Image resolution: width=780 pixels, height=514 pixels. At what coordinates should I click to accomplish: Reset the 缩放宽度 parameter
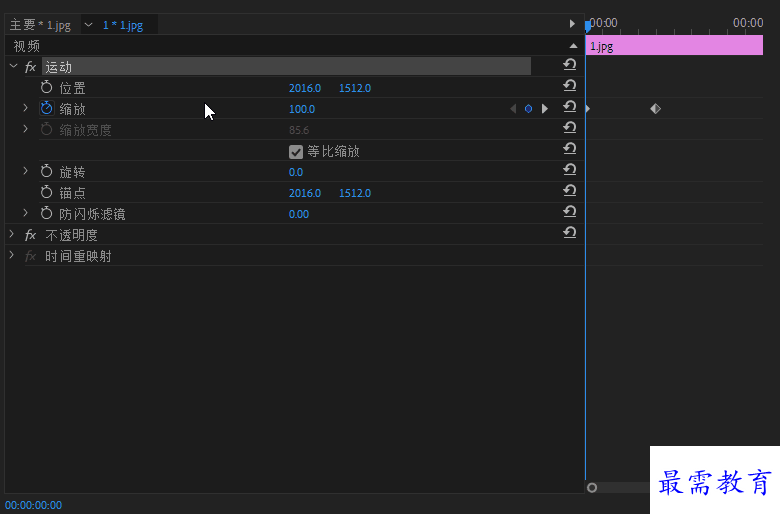click(x=570, y=127)
